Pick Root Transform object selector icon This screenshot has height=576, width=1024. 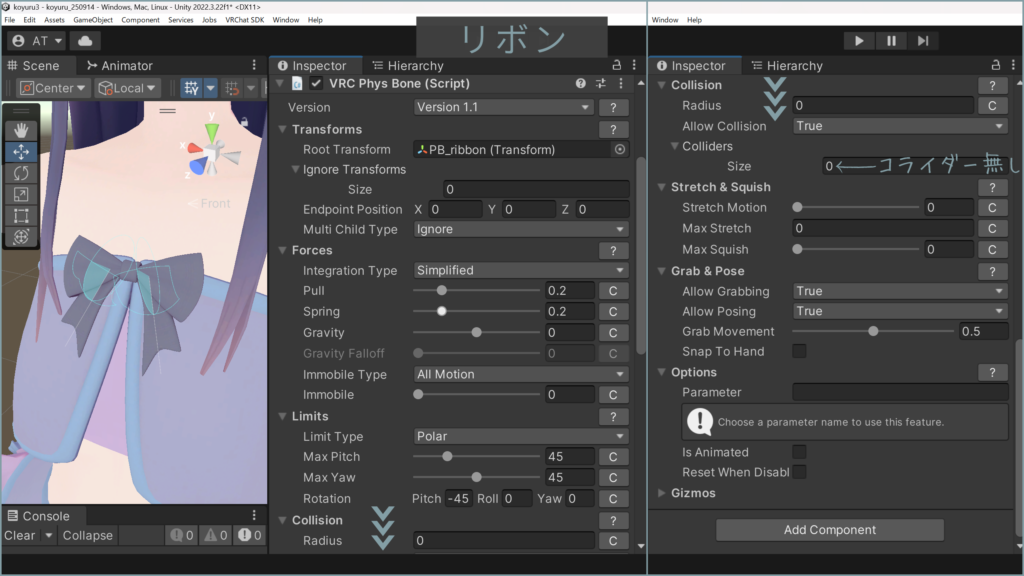click(x=620, y=150)
